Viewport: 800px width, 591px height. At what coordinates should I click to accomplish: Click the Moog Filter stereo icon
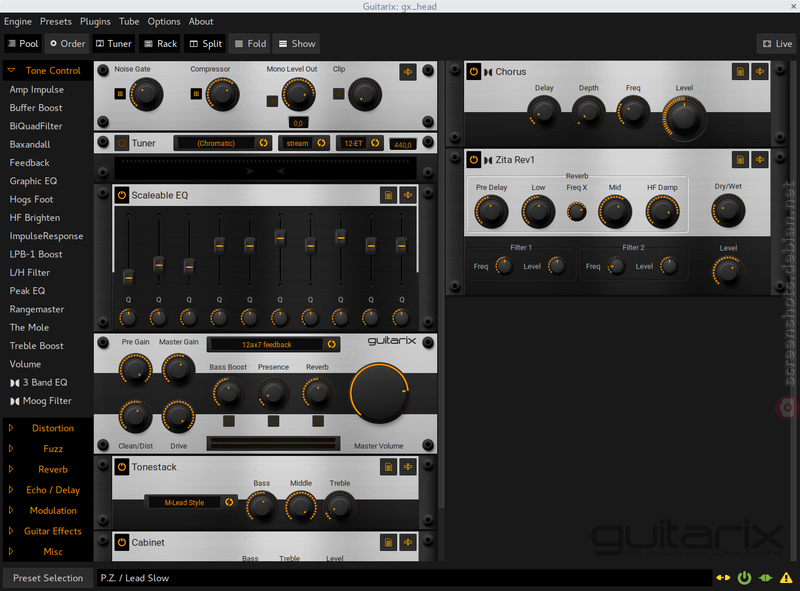pyautogui.click(x=15, y=401)
